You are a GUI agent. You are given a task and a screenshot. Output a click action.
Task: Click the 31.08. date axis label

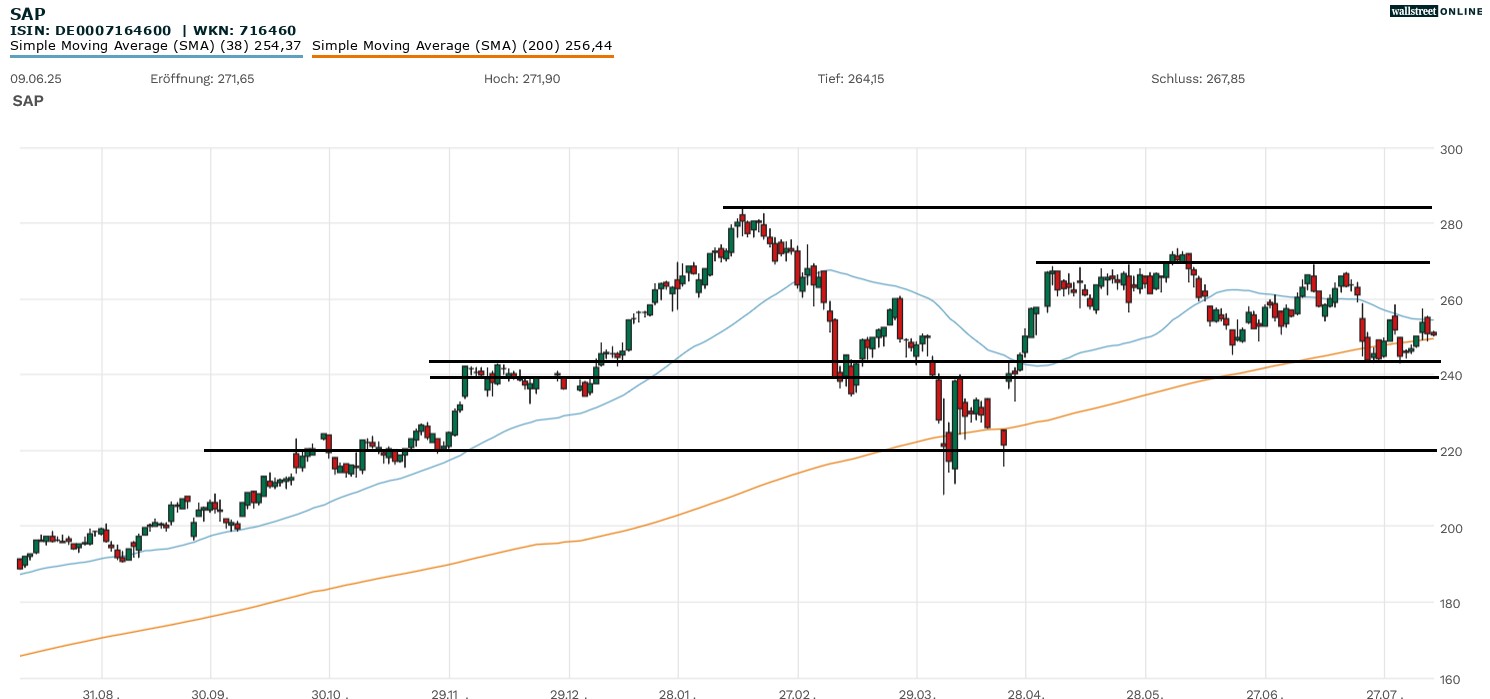click(102, 693)
